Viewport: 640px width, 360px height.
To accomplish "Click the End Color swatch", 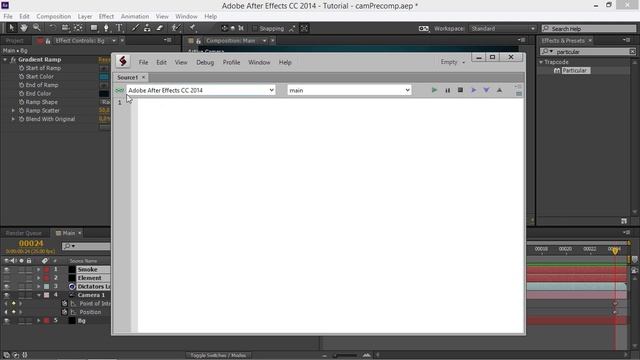I will coord(104,93).
